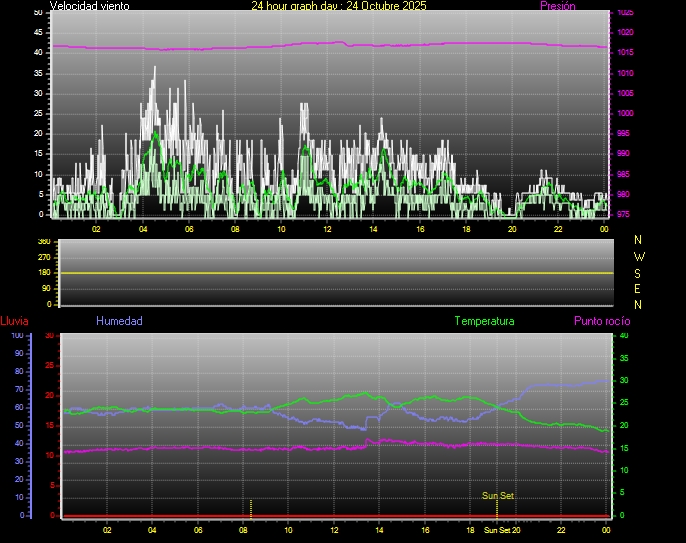686x543 pixels.
Task: Click the magenta 'Punto rocío' legend label
Action: [601, 321]
